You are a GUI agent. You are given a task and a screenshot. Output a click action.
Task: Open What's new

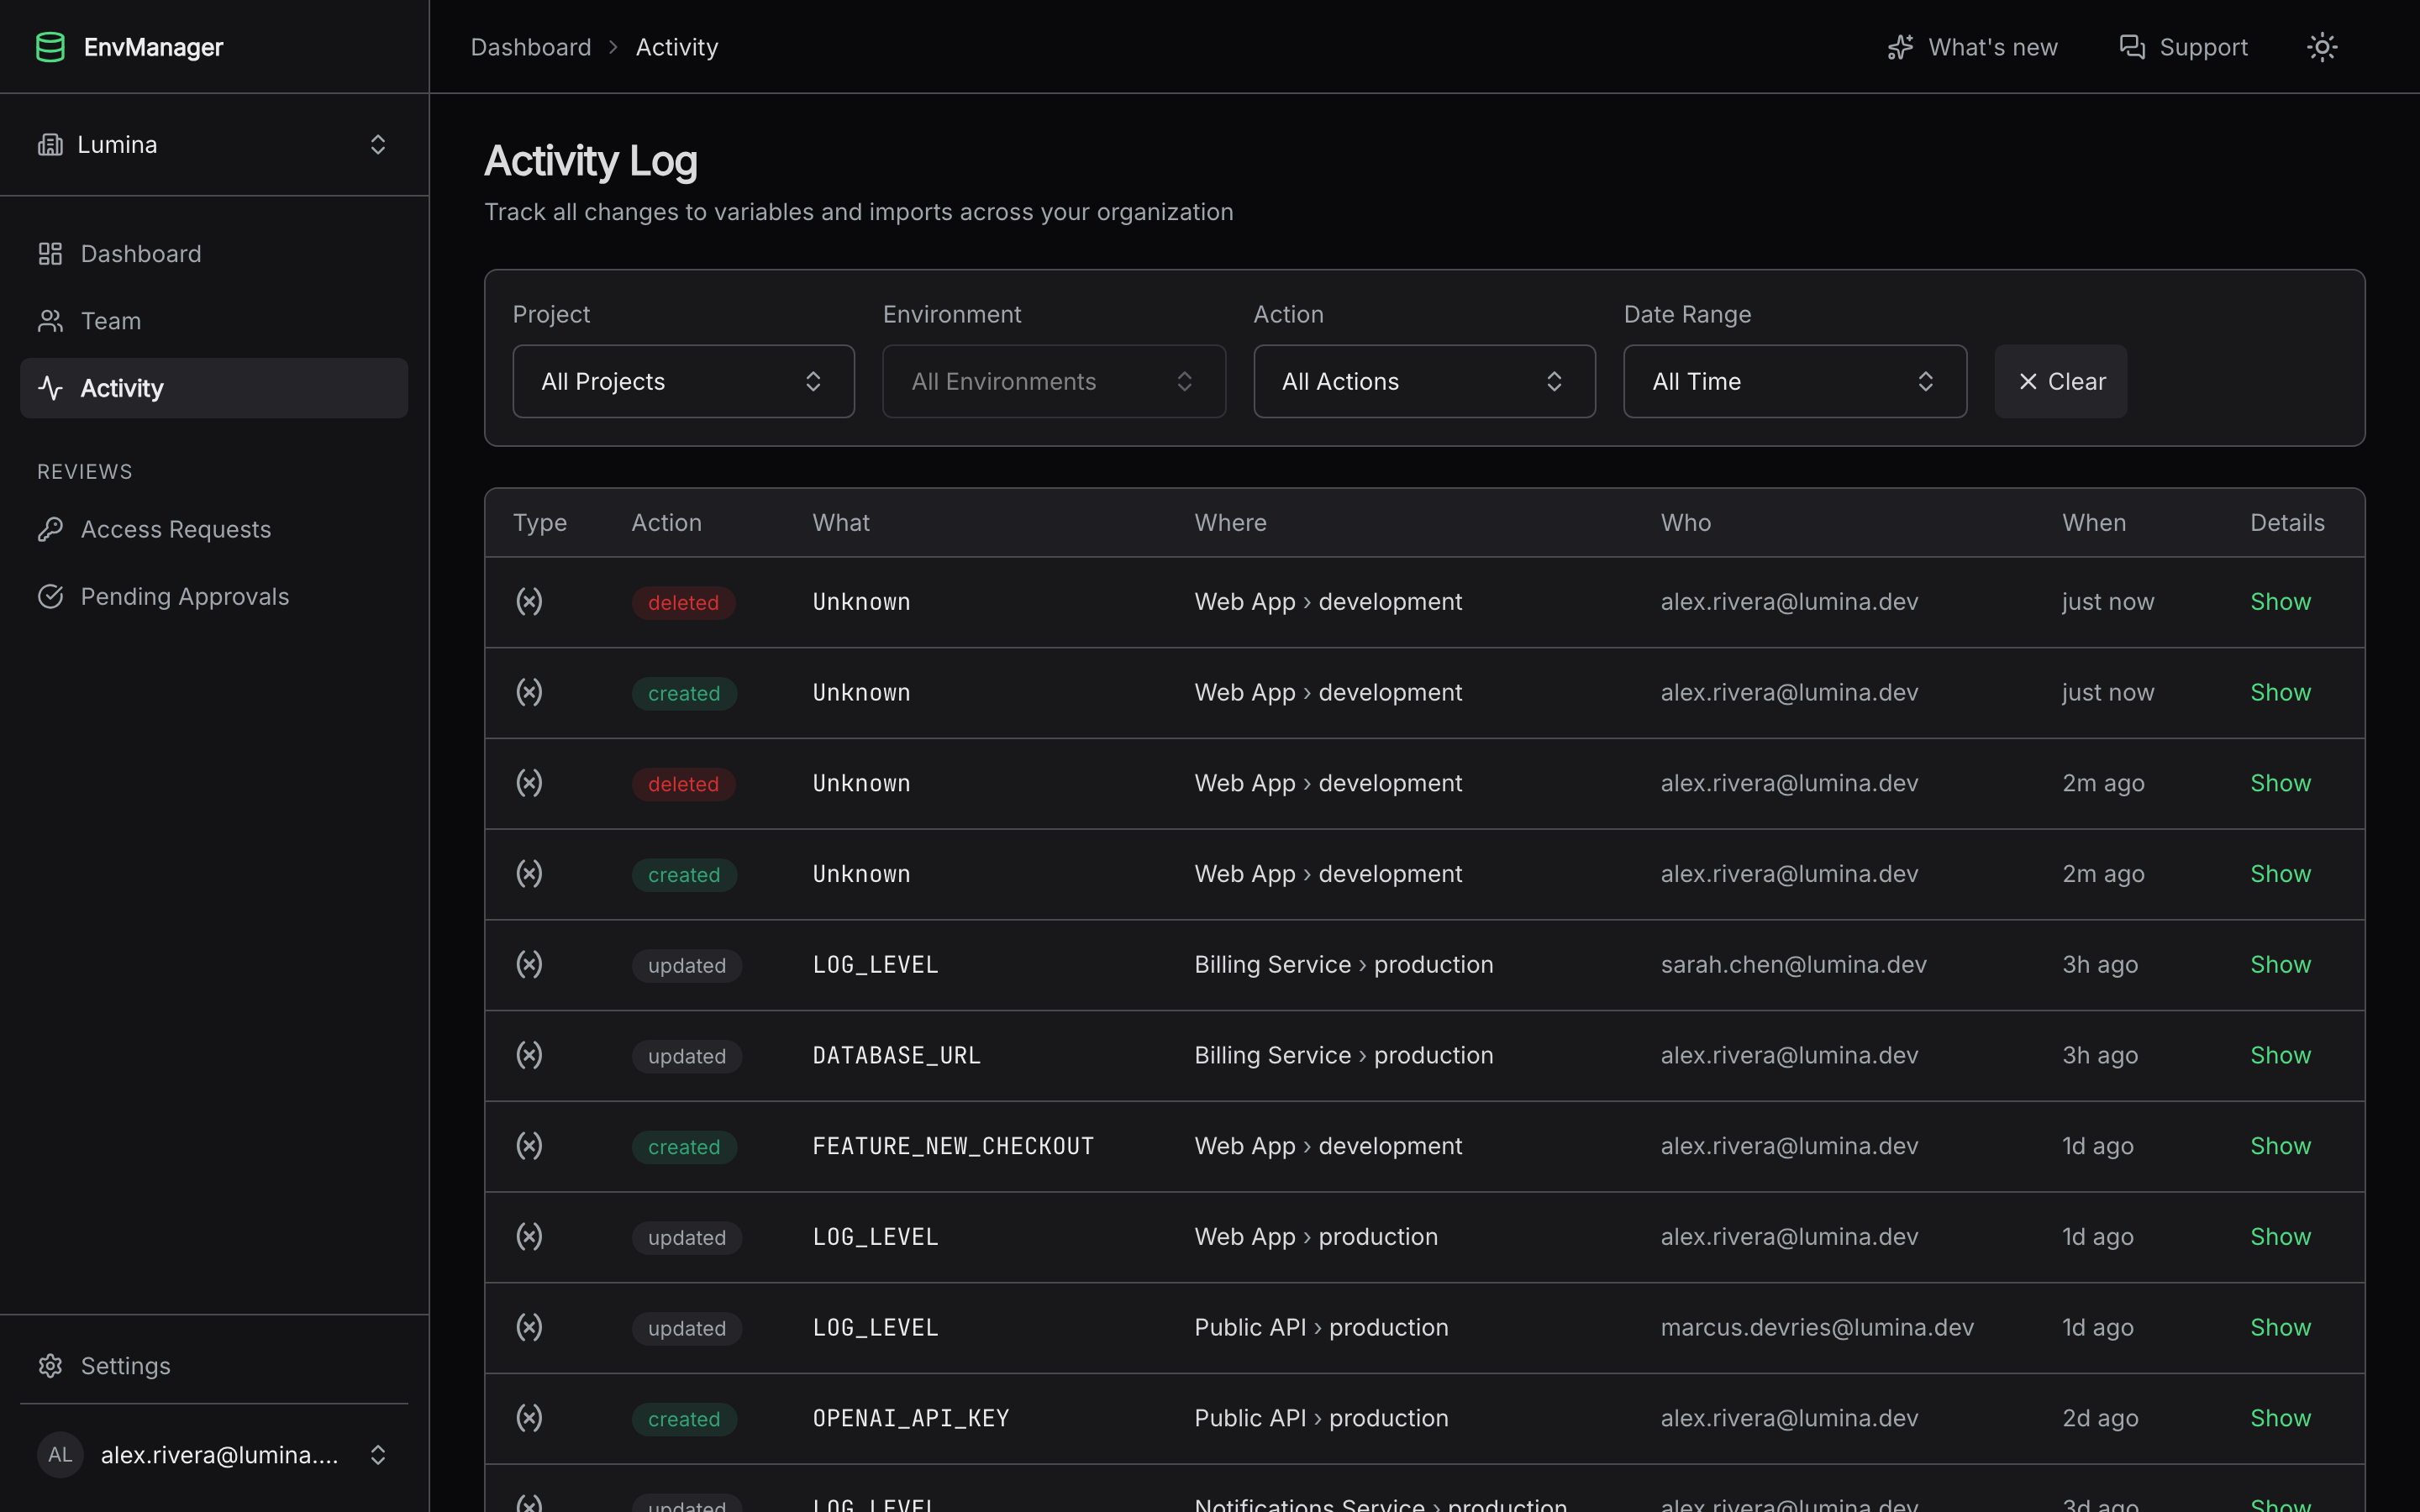pos(1972,47)
